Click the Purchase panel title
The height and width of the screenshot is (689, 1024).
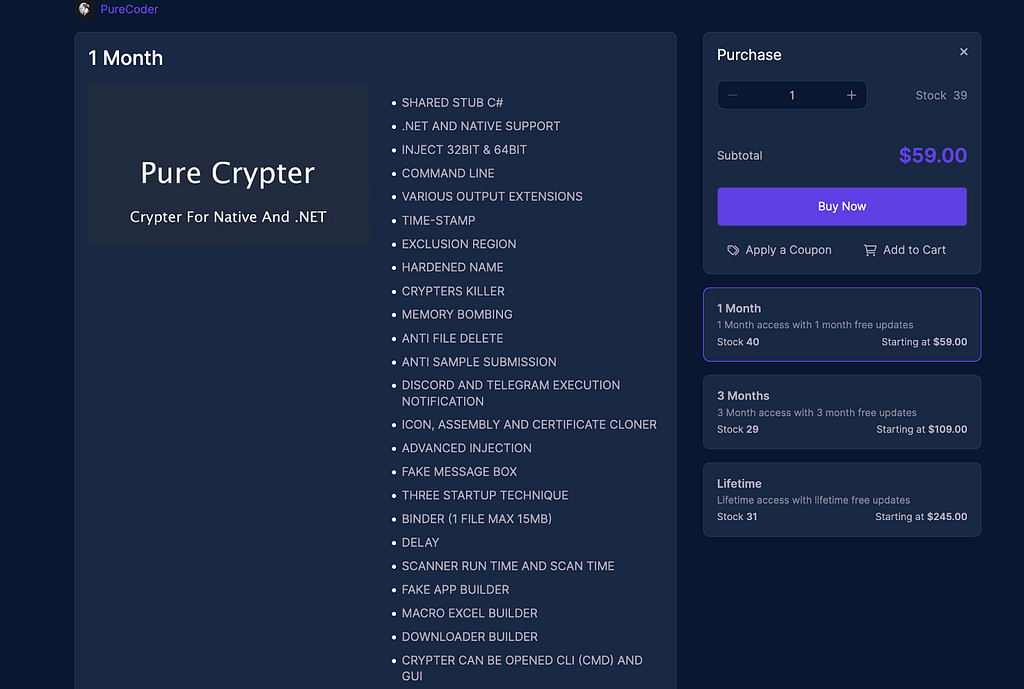749,55
